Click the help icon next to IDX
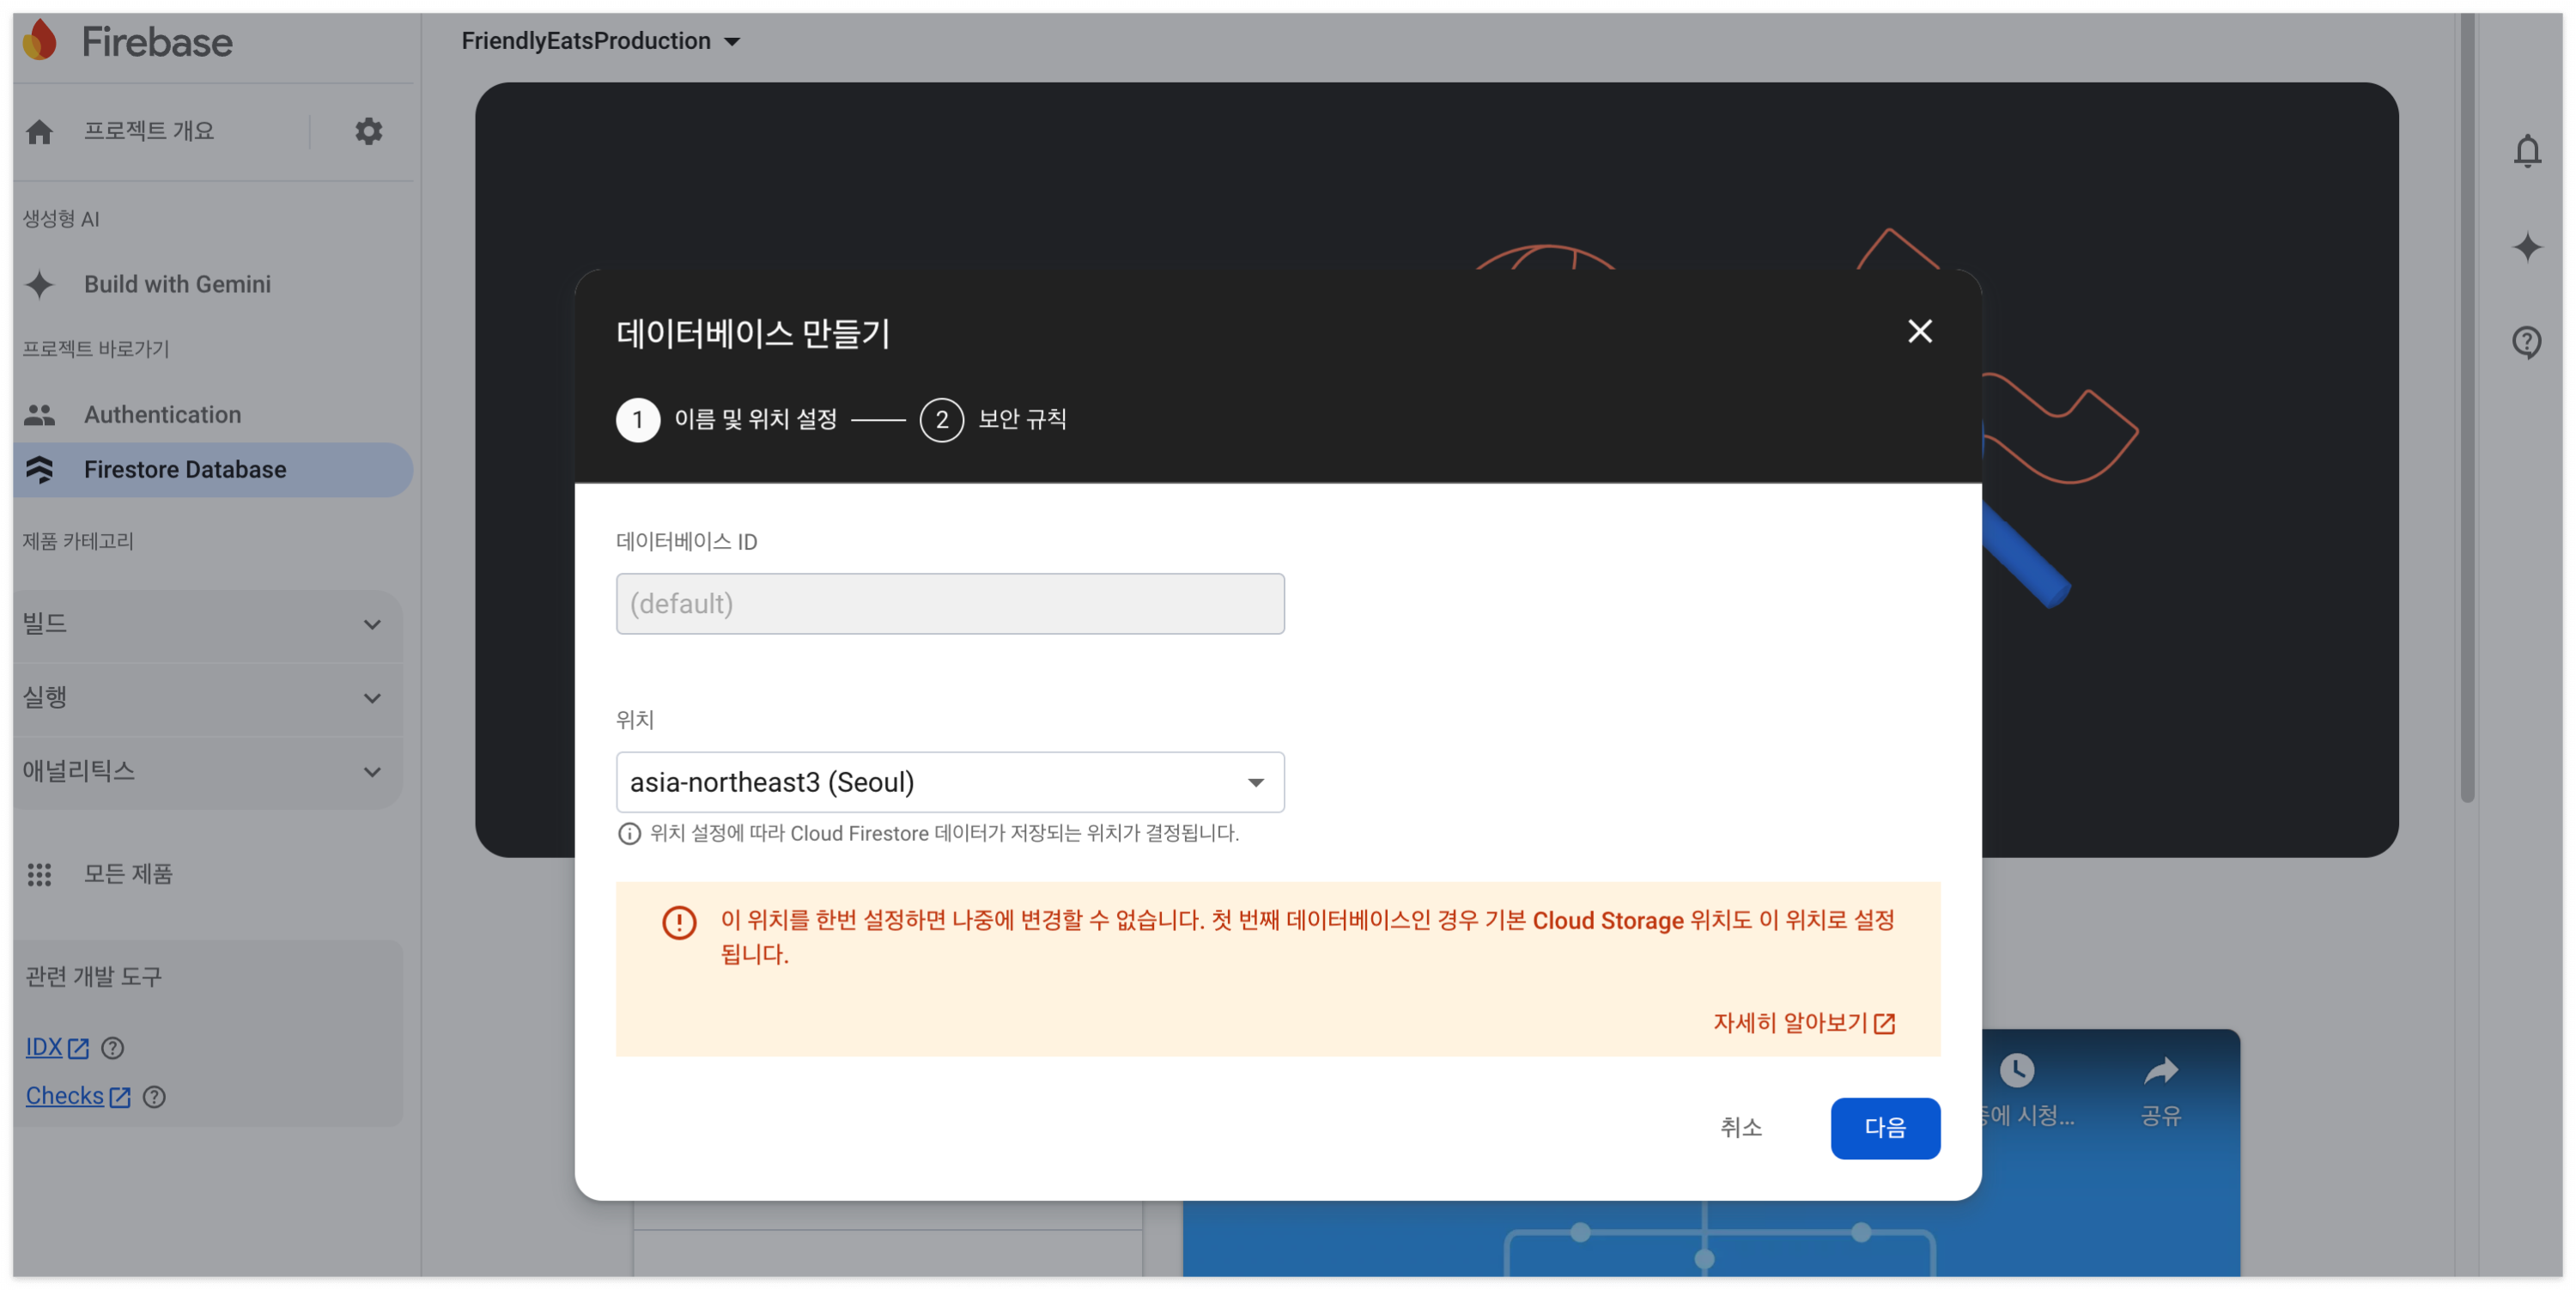The height and width of the screenshot is (1290, 2576). (x=113, y=1047)
